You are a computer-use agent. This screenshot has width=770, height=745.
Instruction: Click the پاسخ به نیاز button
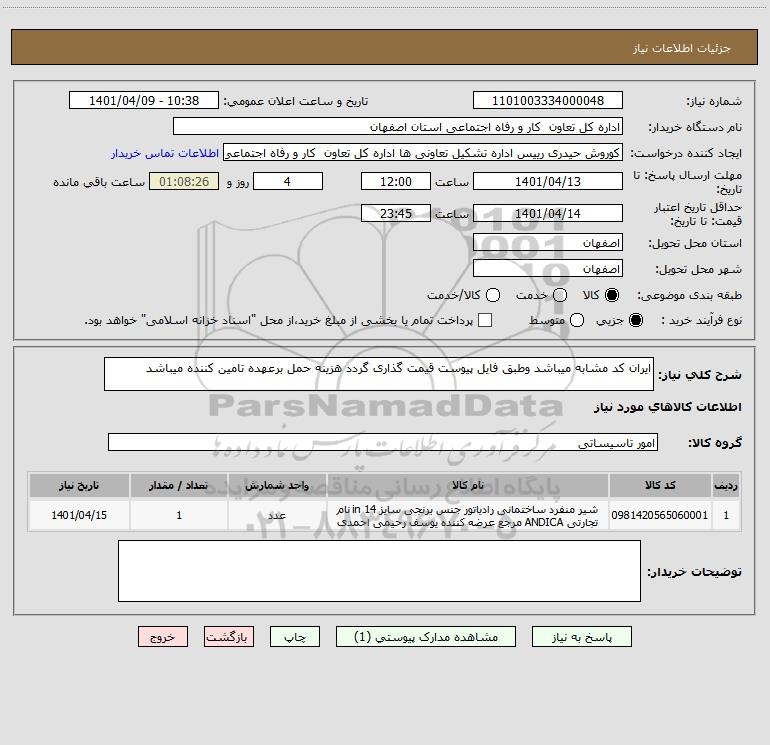tap(581, 637)
